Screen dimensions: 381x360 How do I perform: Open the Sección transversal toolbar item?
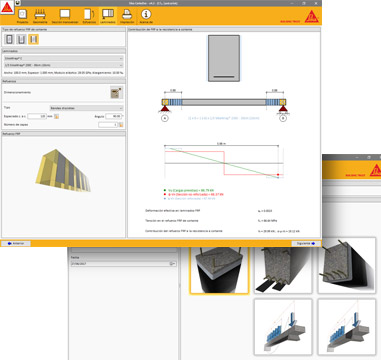pos(65,16)
